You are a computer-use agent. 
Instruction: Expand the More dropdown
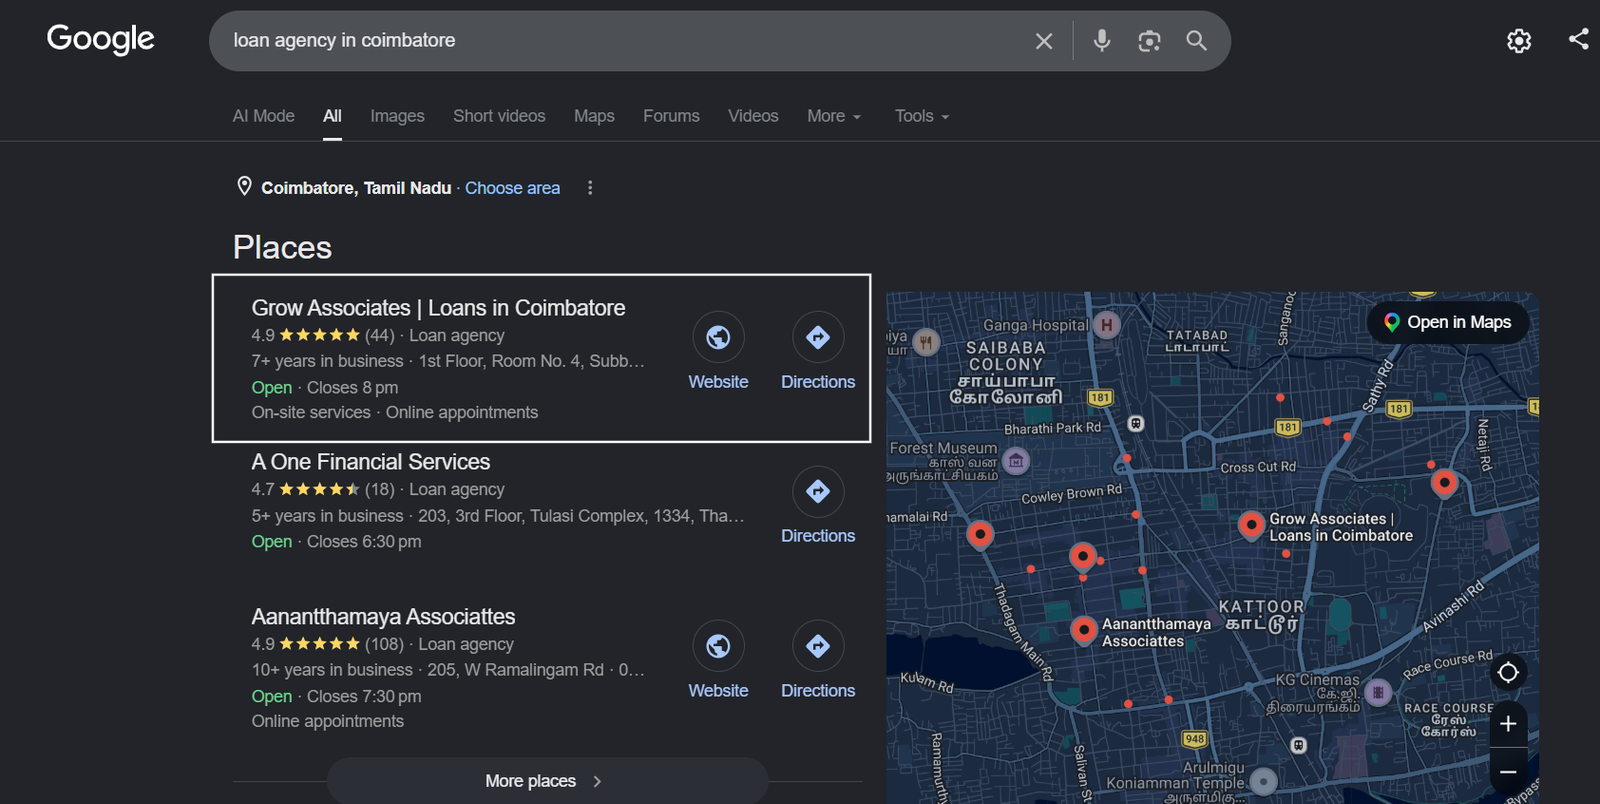tap(834, 116)
